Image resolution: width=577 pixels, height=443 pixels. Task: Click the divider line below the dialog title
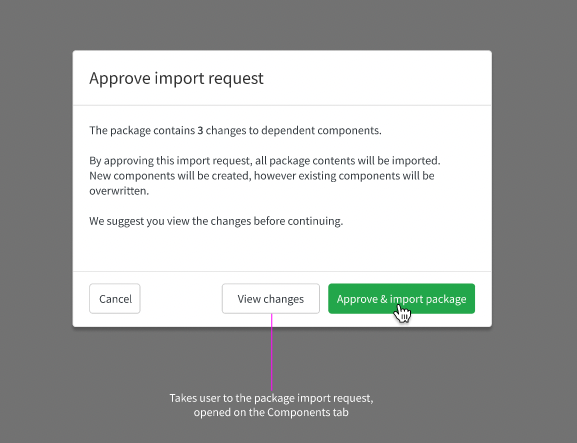tap(282, 106)
